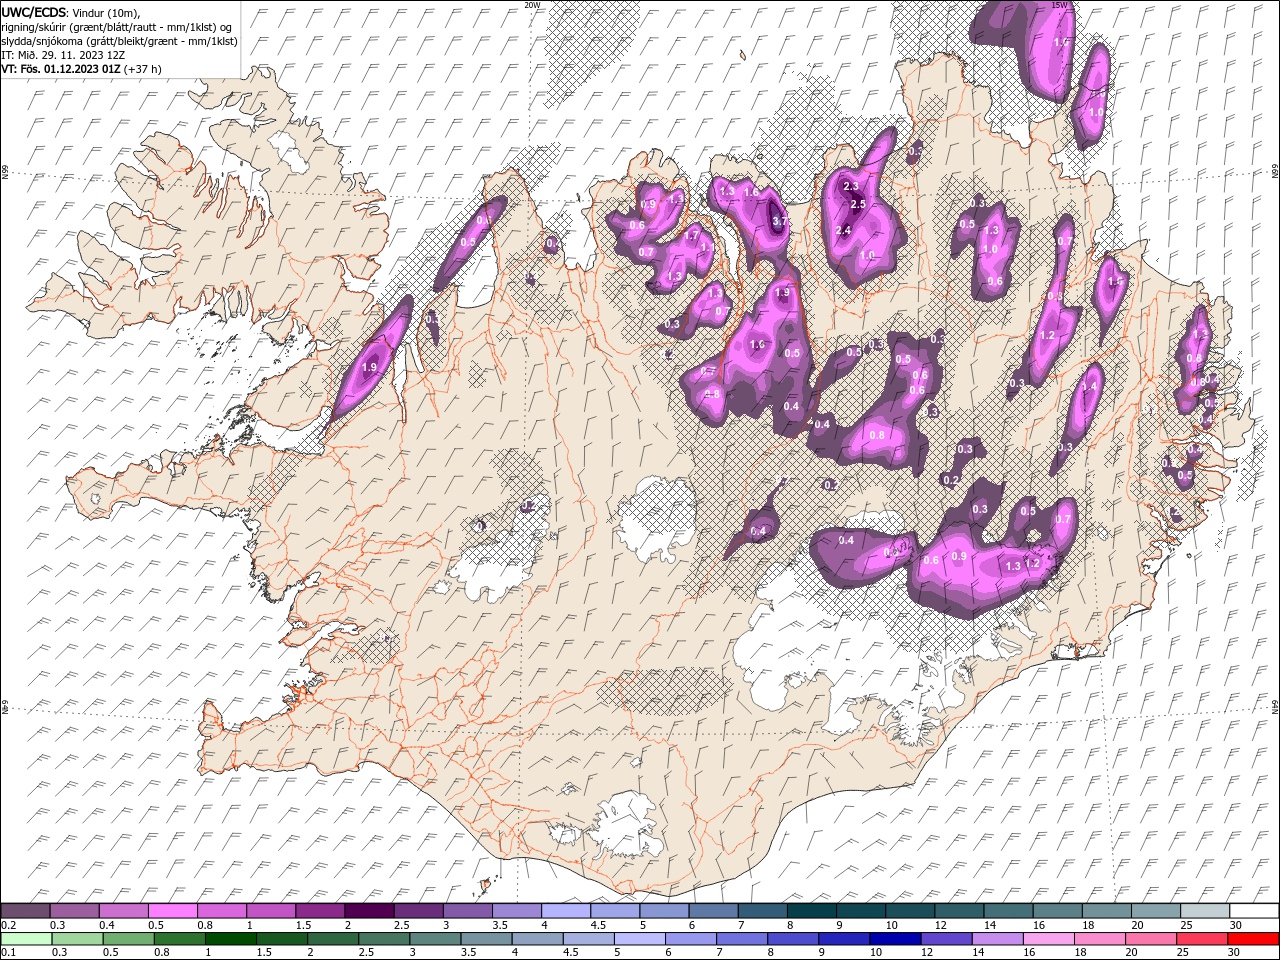Click the 2.5 snowfall value label

[857, 204]
